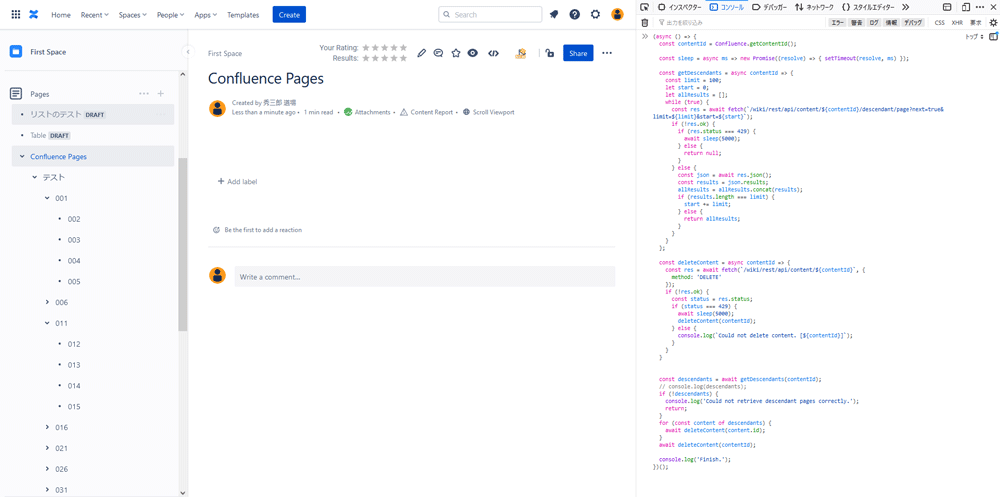Toggle the ログ console filter

[x=874, y=22]
